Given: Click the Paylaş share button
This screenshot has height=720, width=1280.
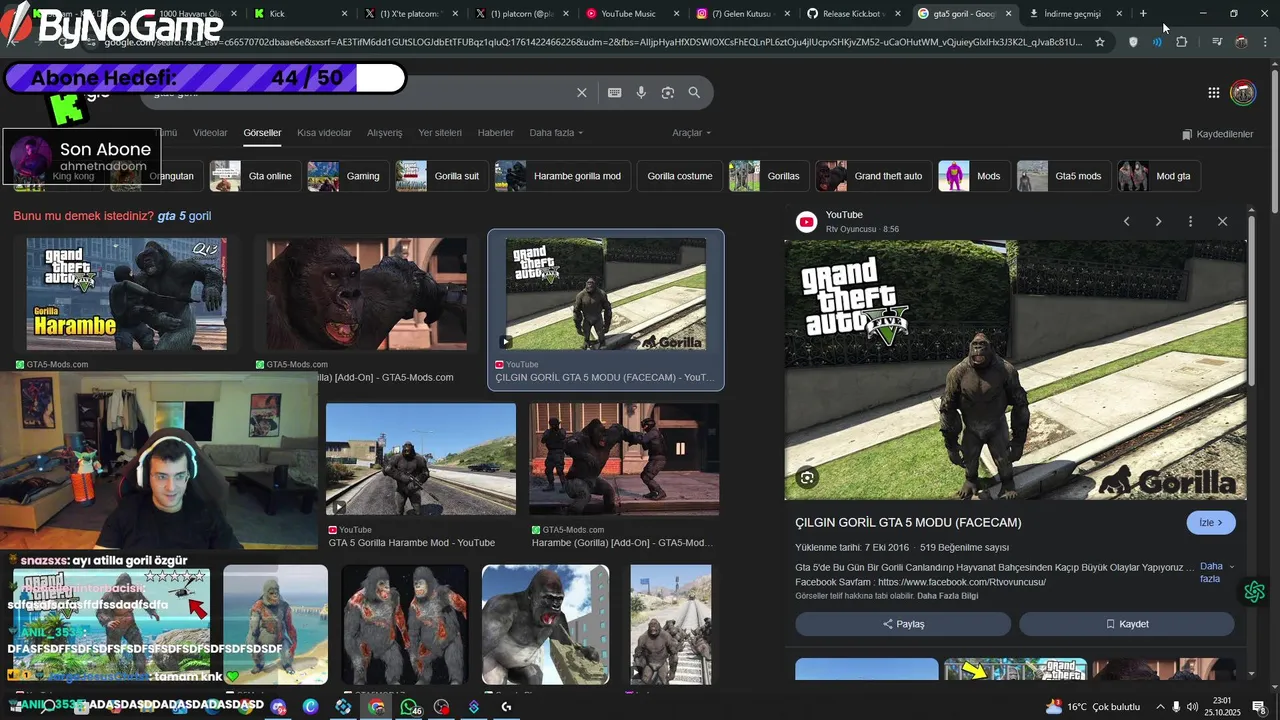Looking at the screenshot, I should pyautogui.click(x=903, y=624).
